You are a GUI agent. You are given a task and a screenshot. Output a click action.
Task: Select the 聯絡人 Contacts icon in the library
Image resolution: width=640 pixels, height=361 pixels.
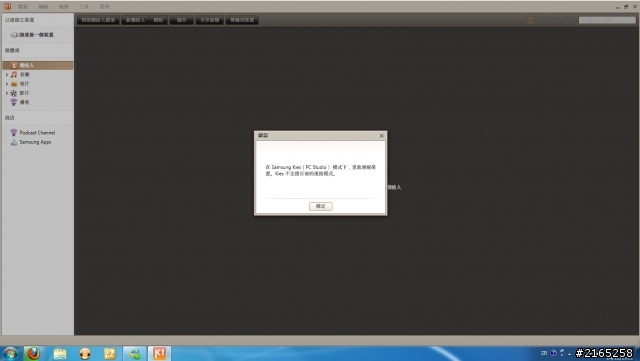(x=14, y=65)
